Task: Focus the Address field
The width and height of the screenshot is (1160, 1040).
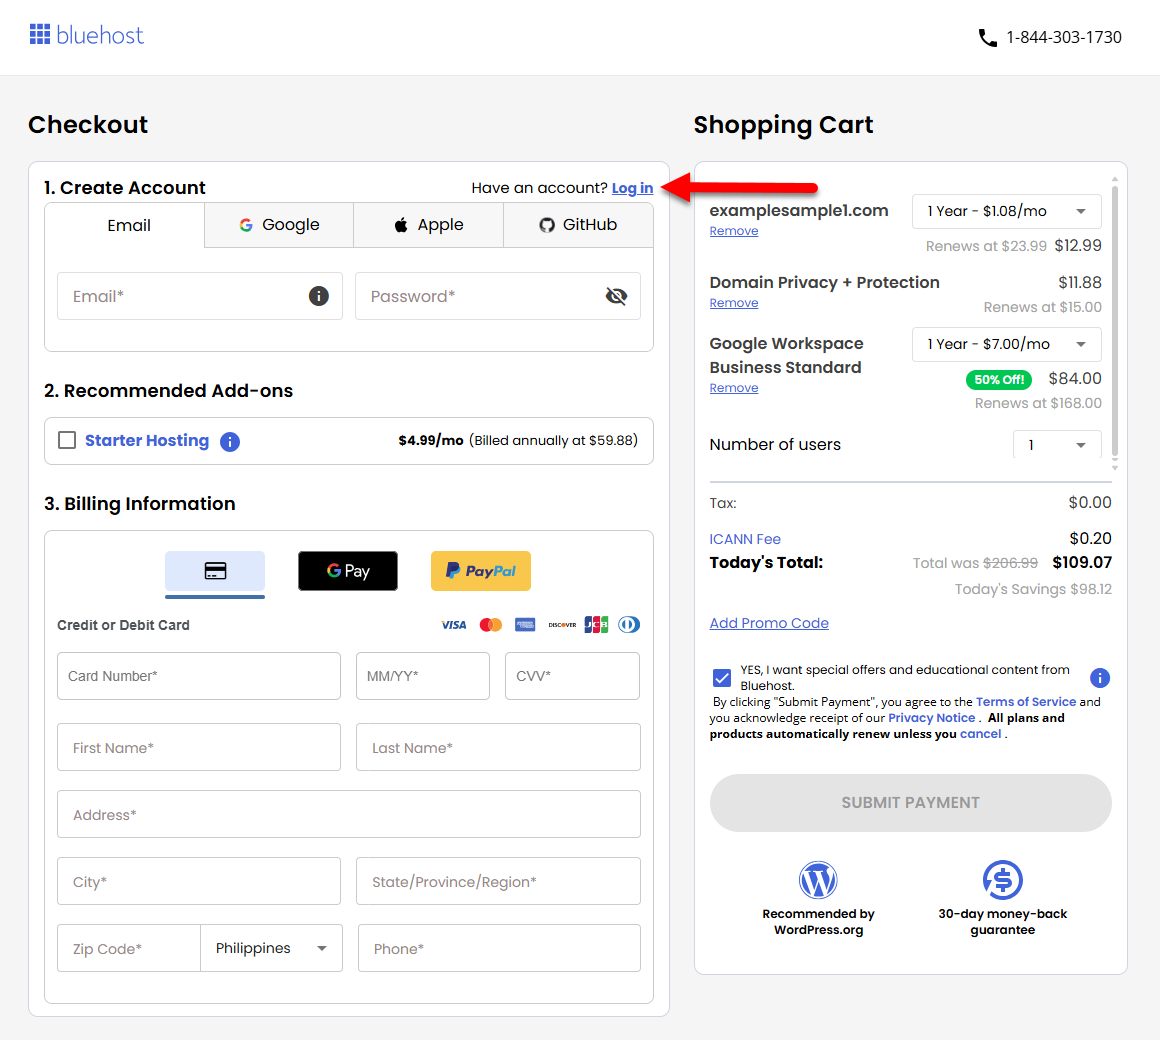Action: (349, 814)
